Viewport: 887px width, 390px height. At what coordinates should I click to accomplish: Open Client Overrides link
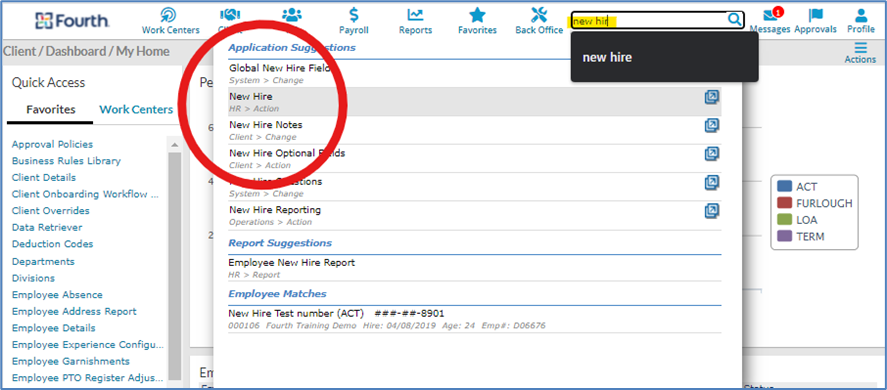tap(51, 211)
